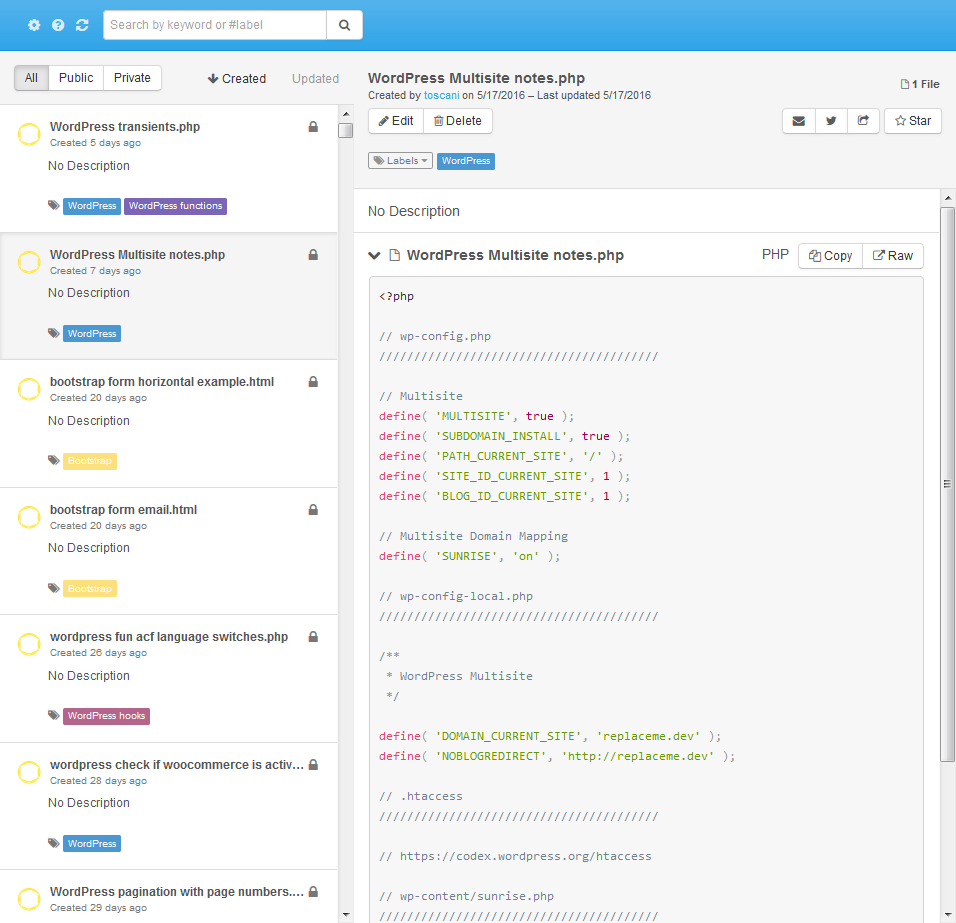
Task: Click the PHP language label
Action: point(775,254)
